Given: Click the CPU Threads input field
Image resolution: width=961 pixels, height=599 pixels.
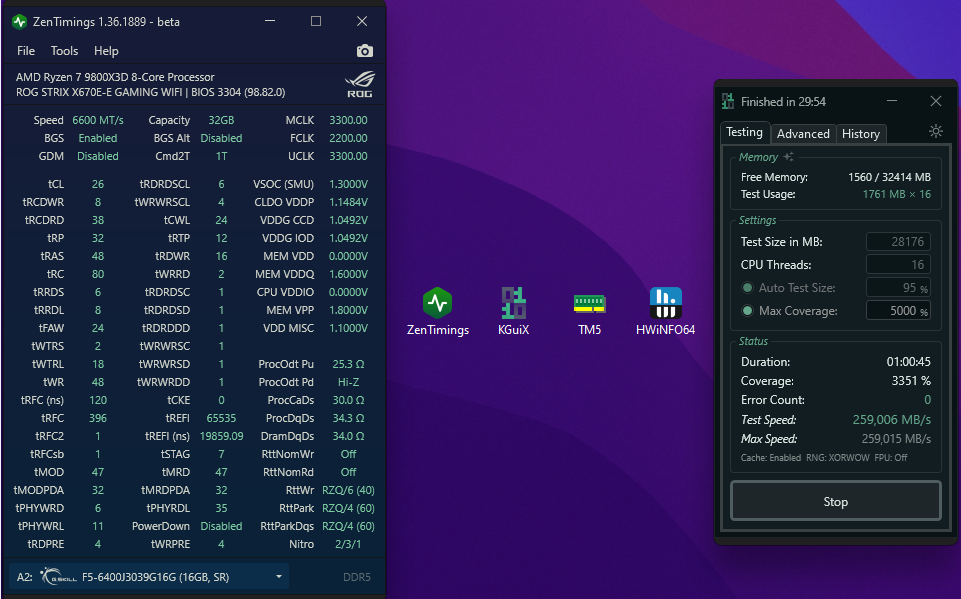Looking at the screenshot, I should 898,264.
